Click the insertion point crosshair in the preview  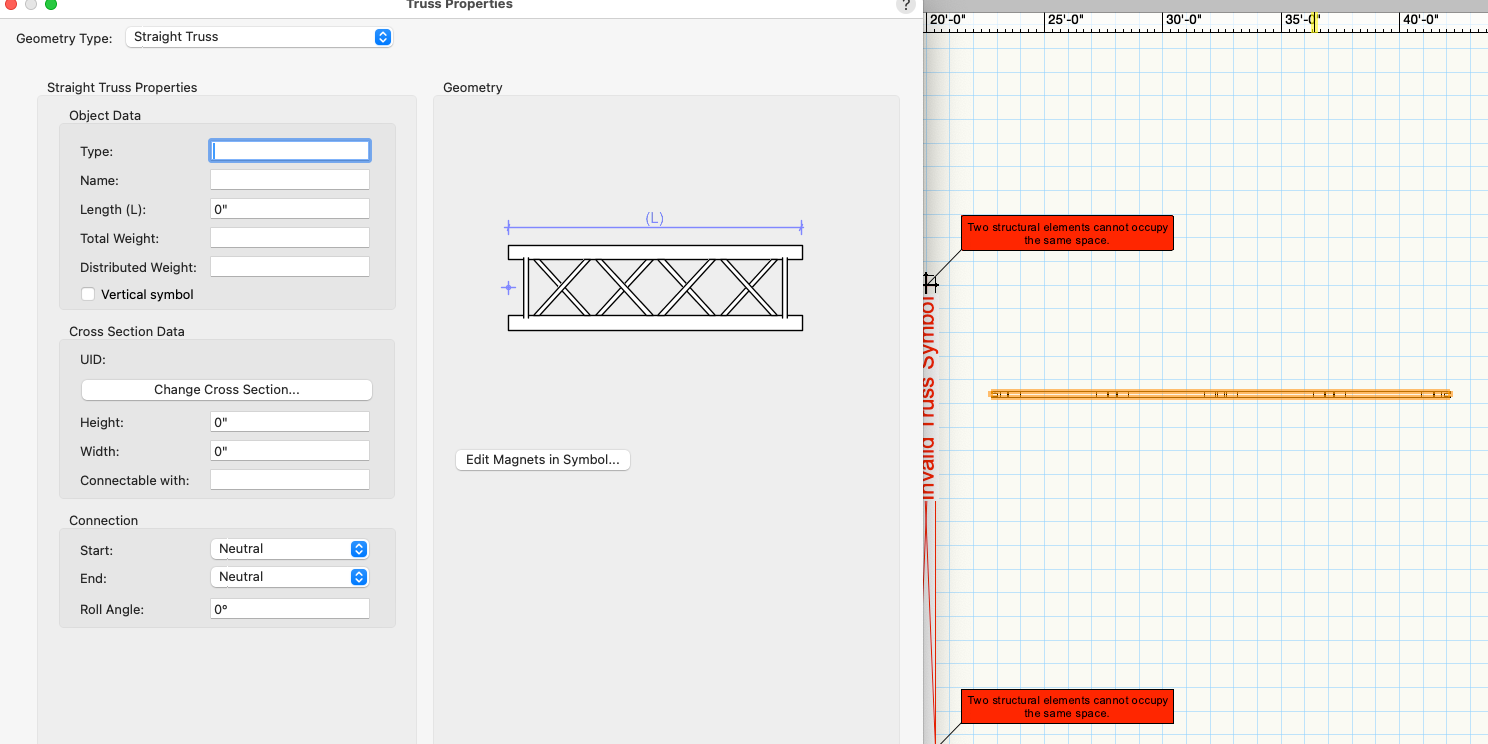pyautogui.click(x=508, y=288)
